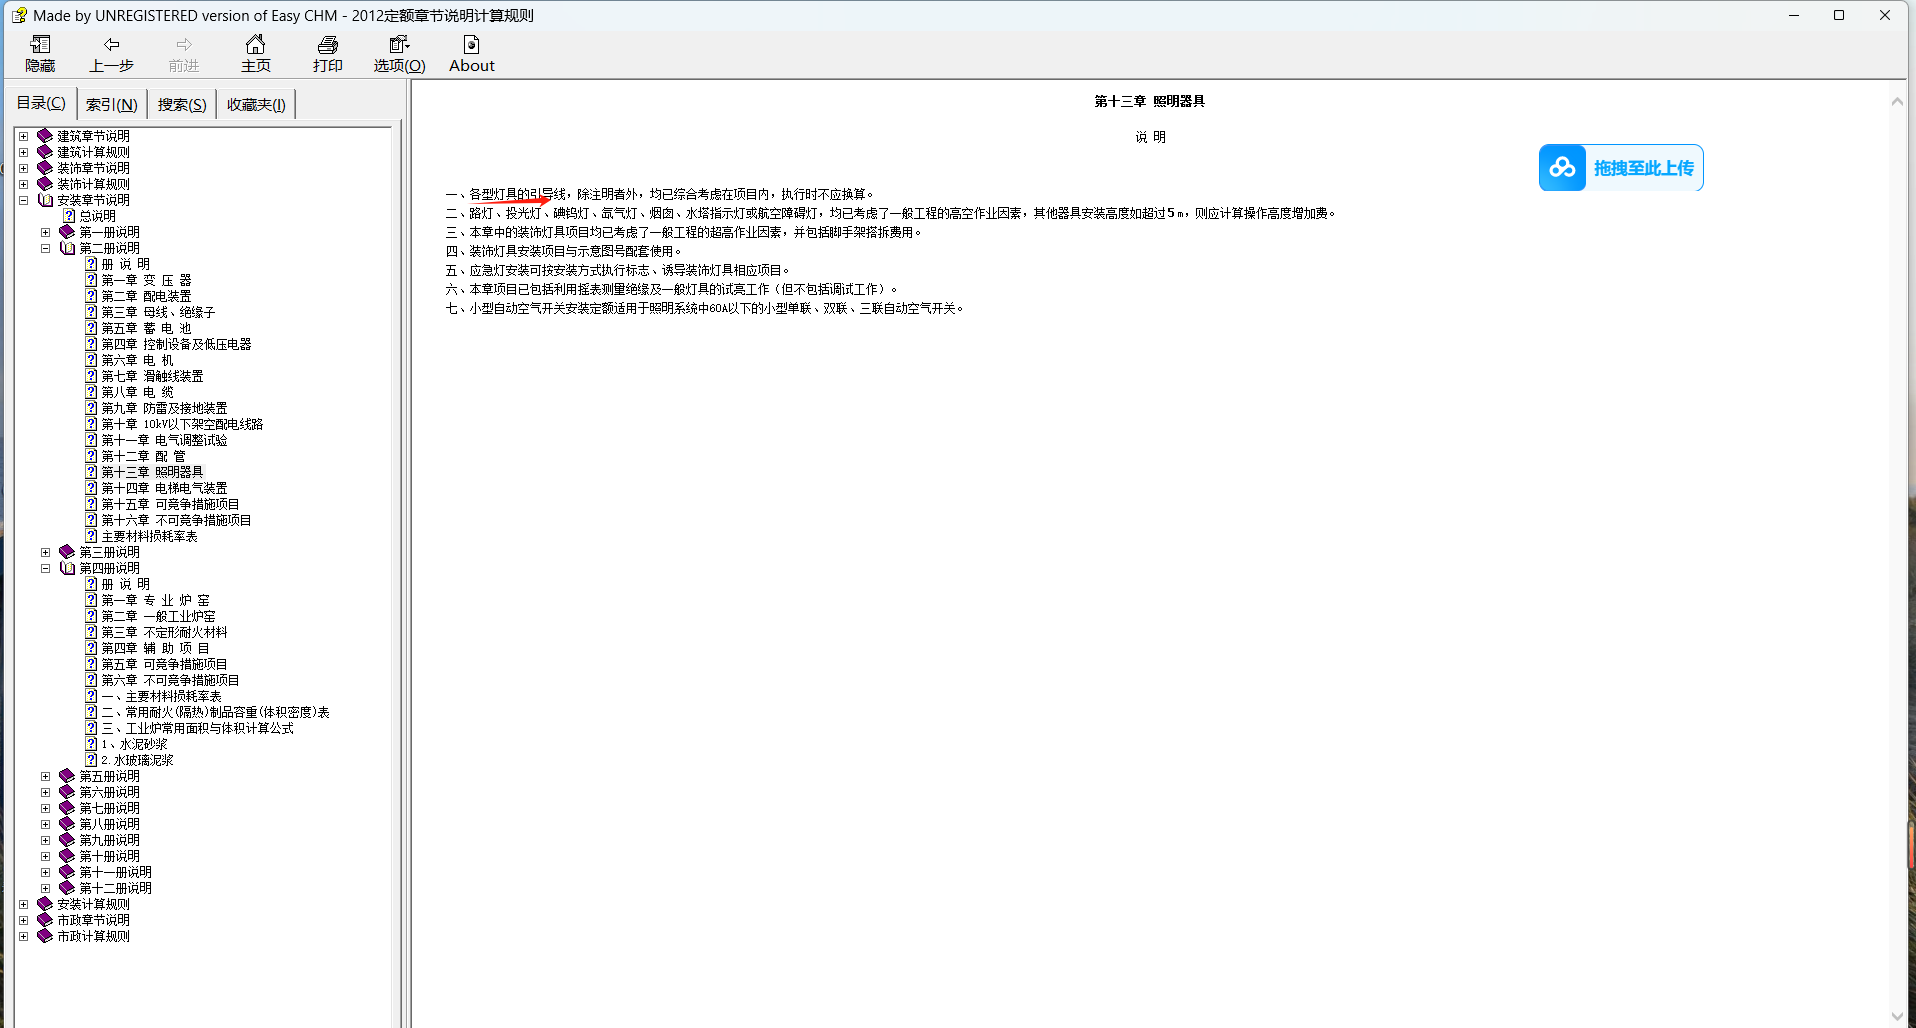Image resolution: width=1916 pixels, height=1028 pixels.
Task: Click the page icon beside 总说明
Action: tap(69, 216)
